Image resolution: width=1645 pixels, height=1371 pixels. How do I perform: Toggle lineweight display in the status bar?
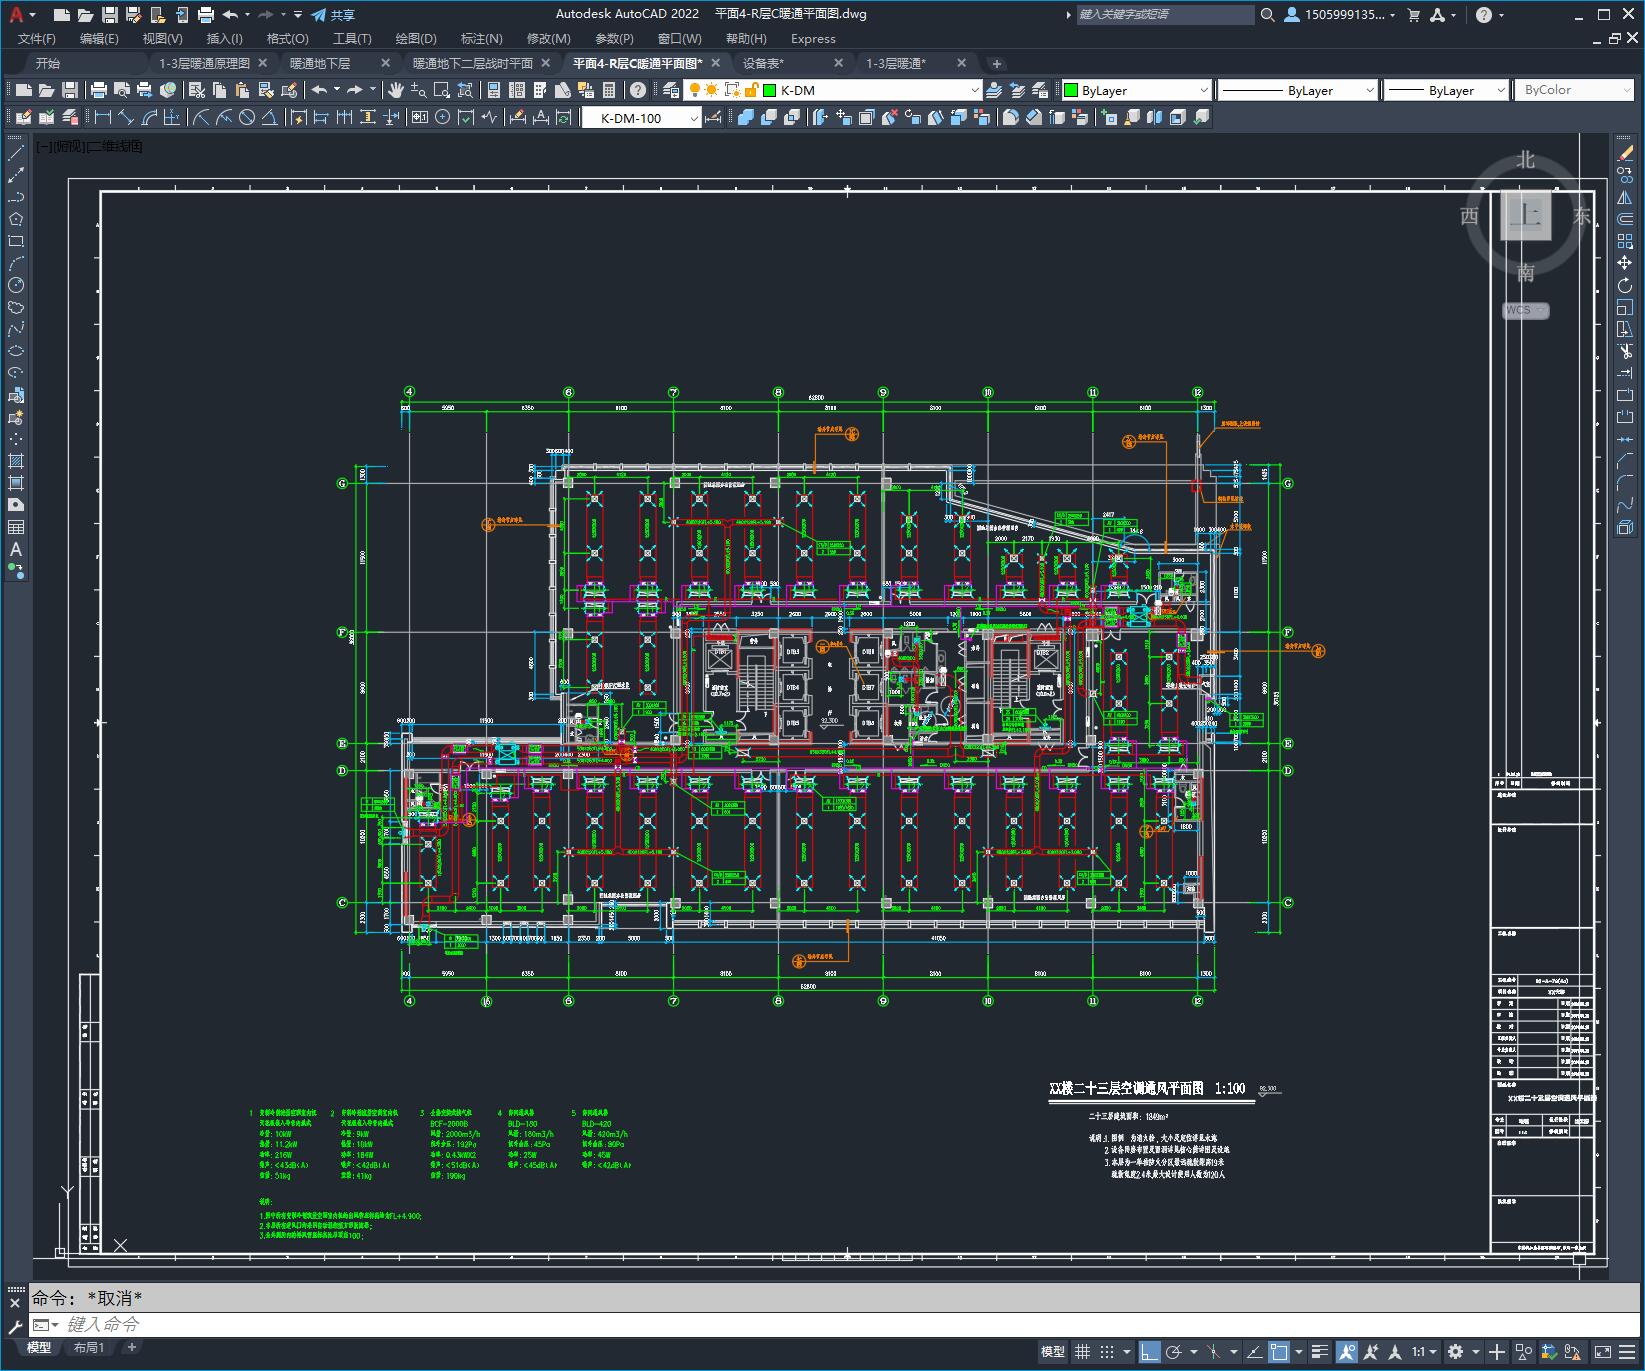[1320, 1352]
